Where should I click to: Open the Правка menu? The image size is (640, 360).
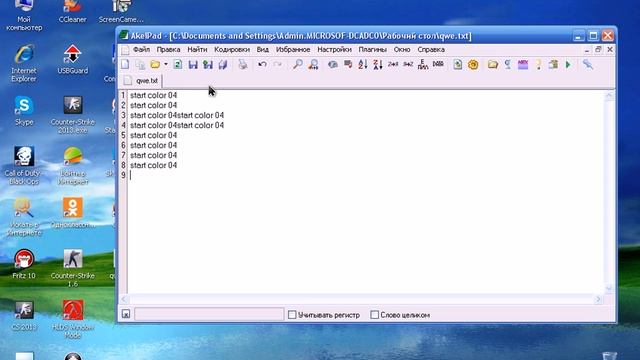click(169, 49)
